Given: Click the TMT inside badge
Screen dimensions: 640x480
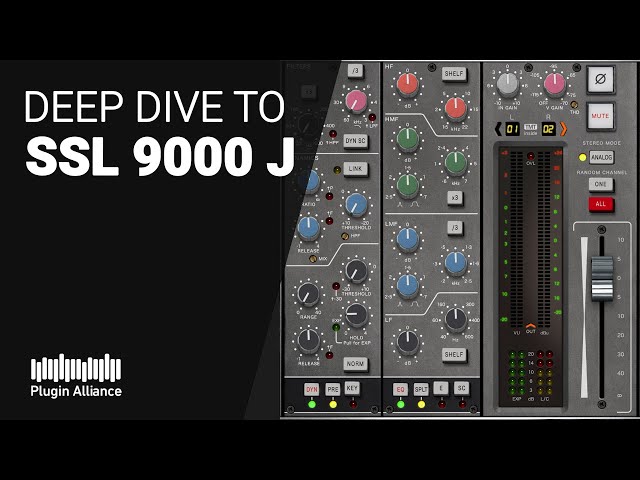Looking at the screenshot, I should (531, 130).
